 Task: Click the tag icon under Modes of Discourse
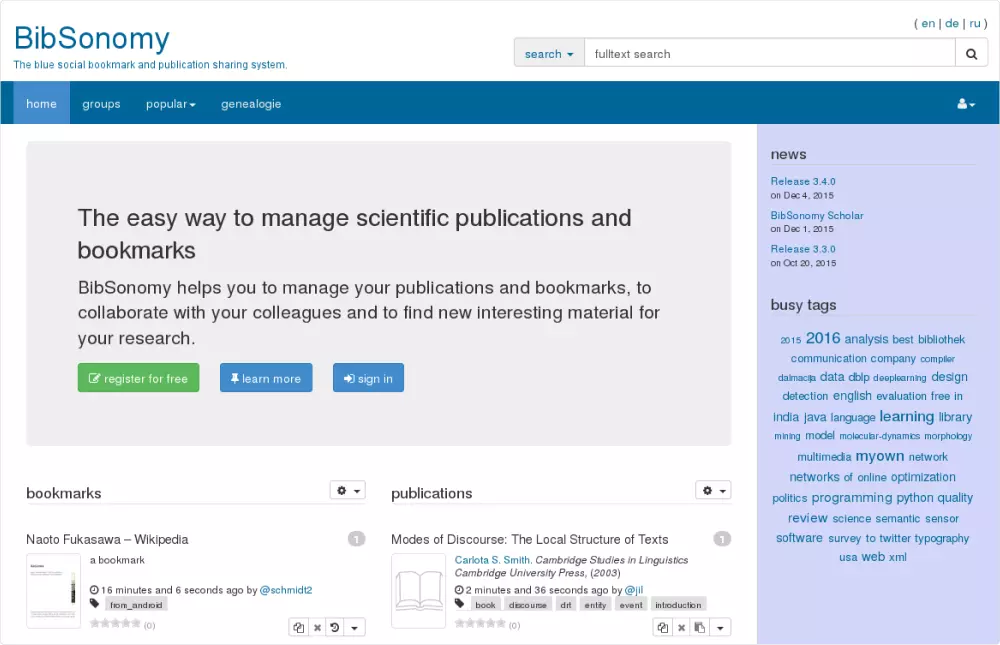459,604
